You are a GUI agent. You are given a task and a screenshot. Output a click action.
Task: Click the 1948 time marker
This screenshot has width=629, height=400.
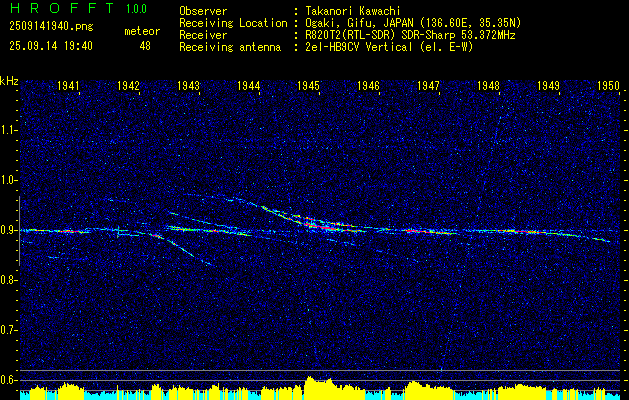point(489,85)
